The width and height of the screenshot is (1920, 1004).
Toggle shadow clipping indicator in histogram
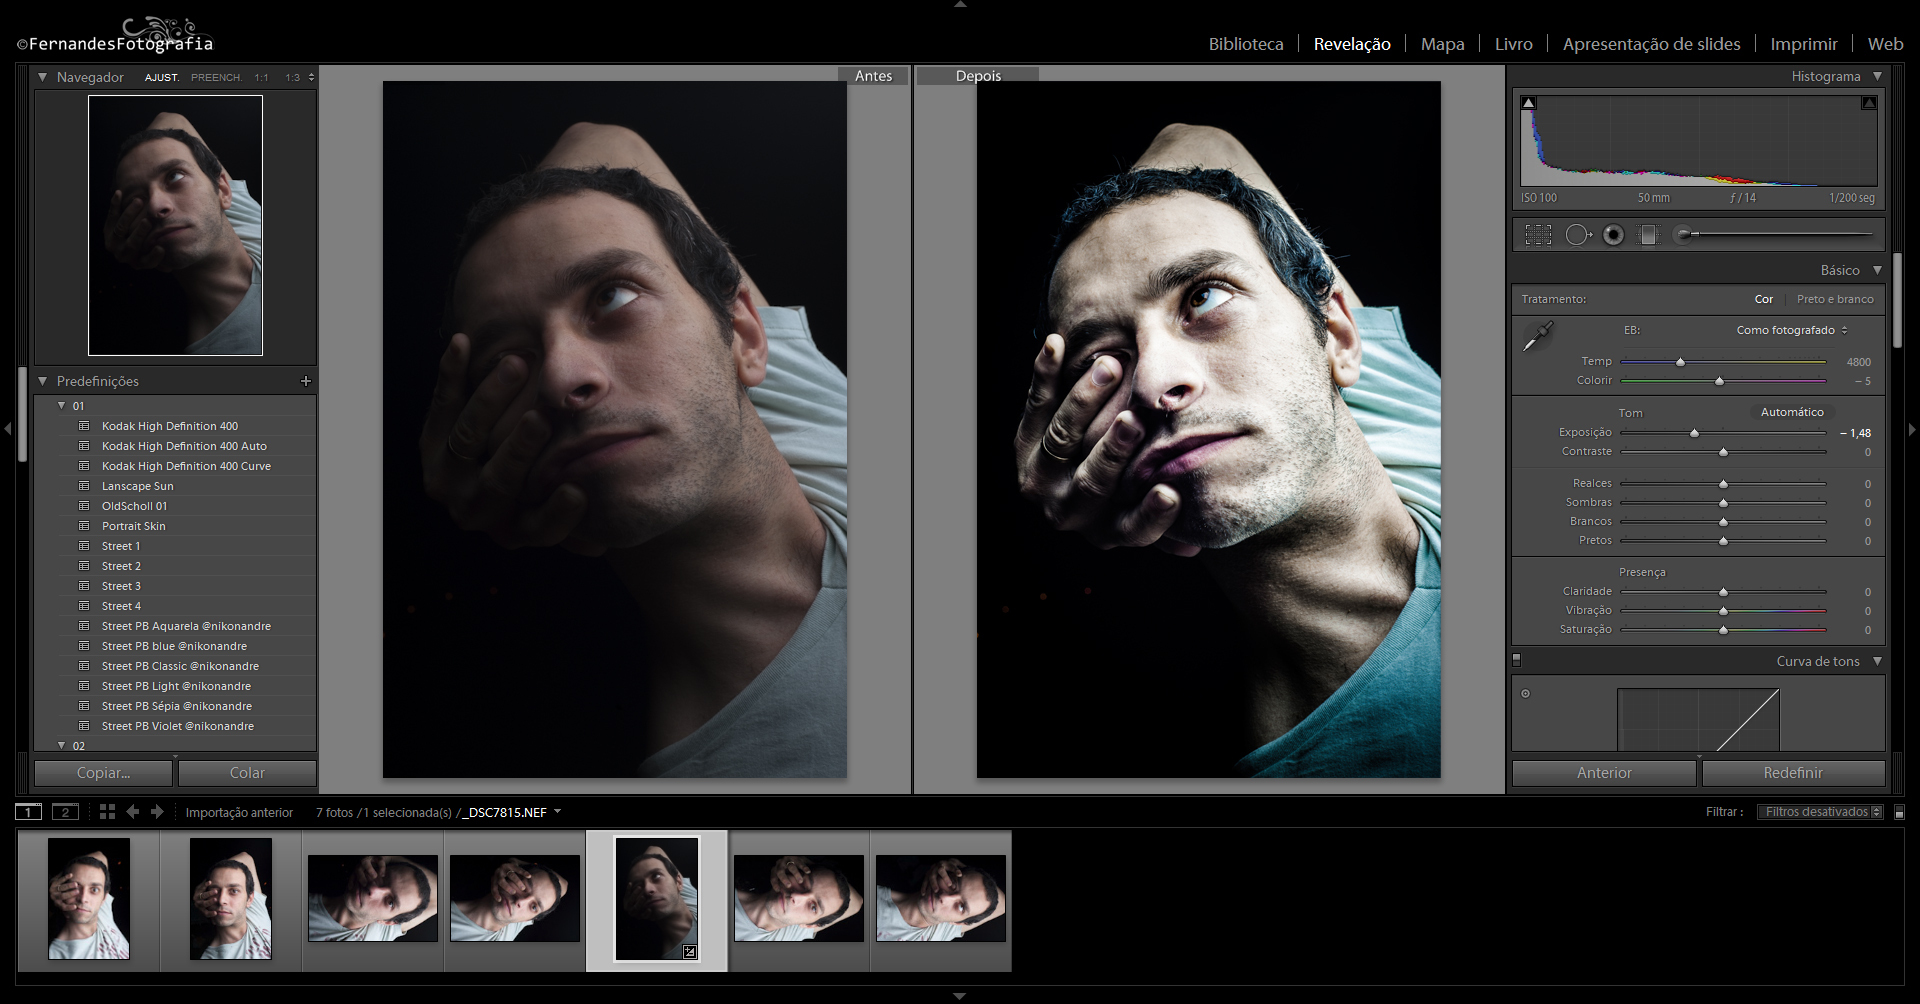[1528, 103]
